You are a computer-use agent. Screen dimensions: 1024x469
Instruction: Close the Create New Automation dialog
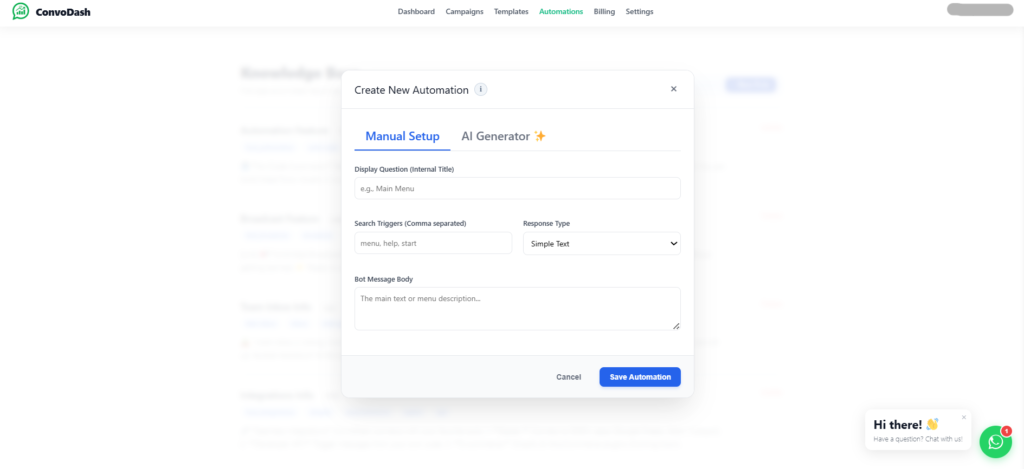[673, 89]
